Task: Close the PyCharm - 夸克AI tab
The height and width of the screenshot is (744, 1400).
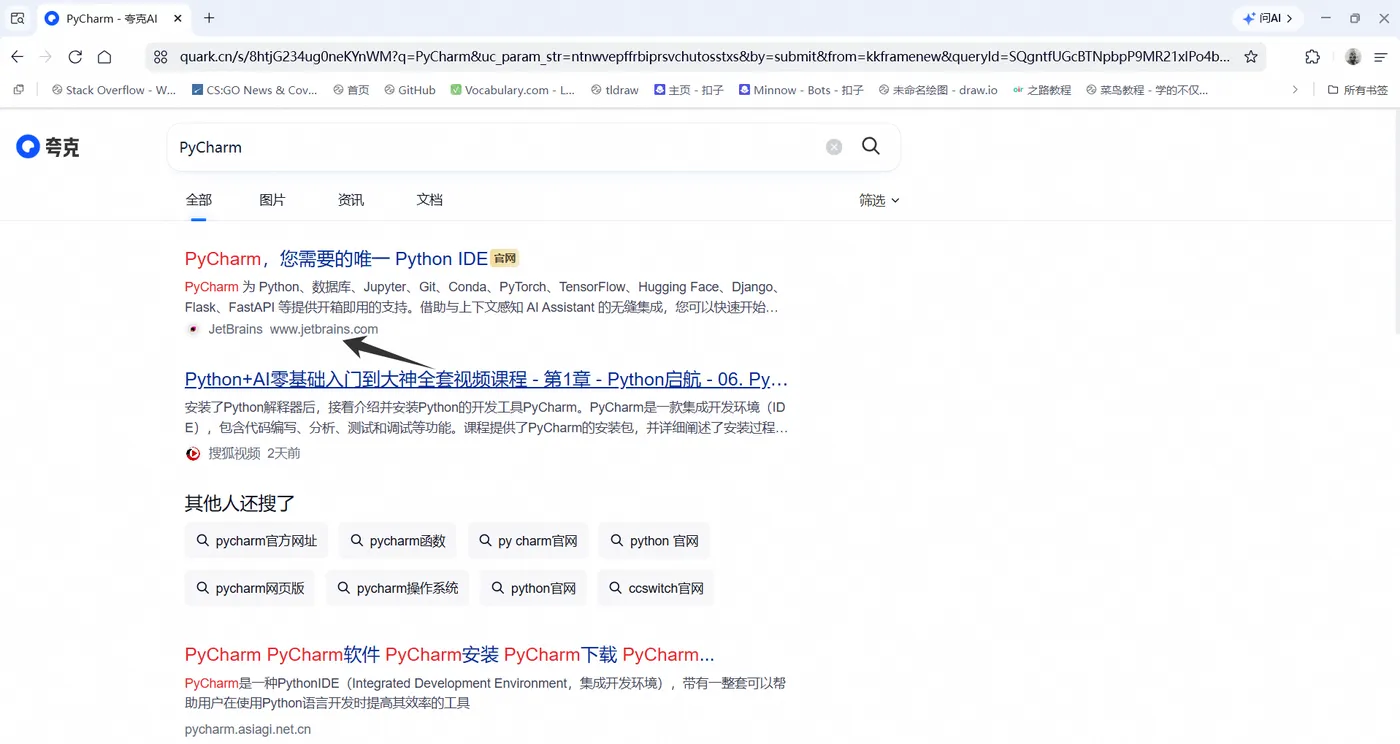Action: point(178,18)
